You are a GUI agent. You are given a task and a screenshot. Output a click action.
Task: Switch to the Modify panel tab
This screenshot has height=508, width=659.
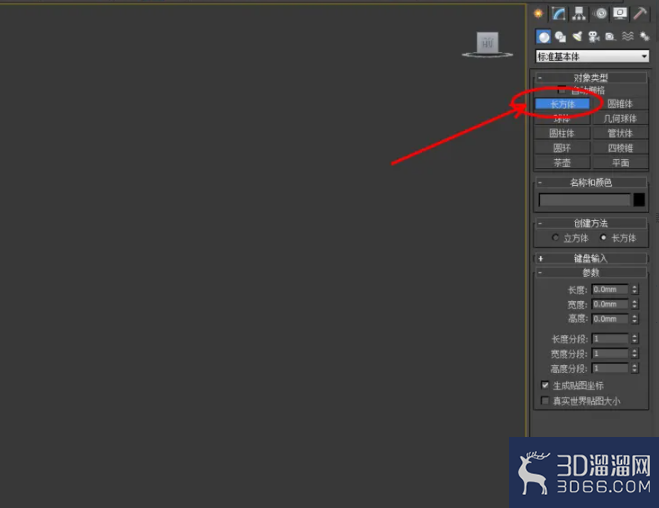(x=559, y=14)
